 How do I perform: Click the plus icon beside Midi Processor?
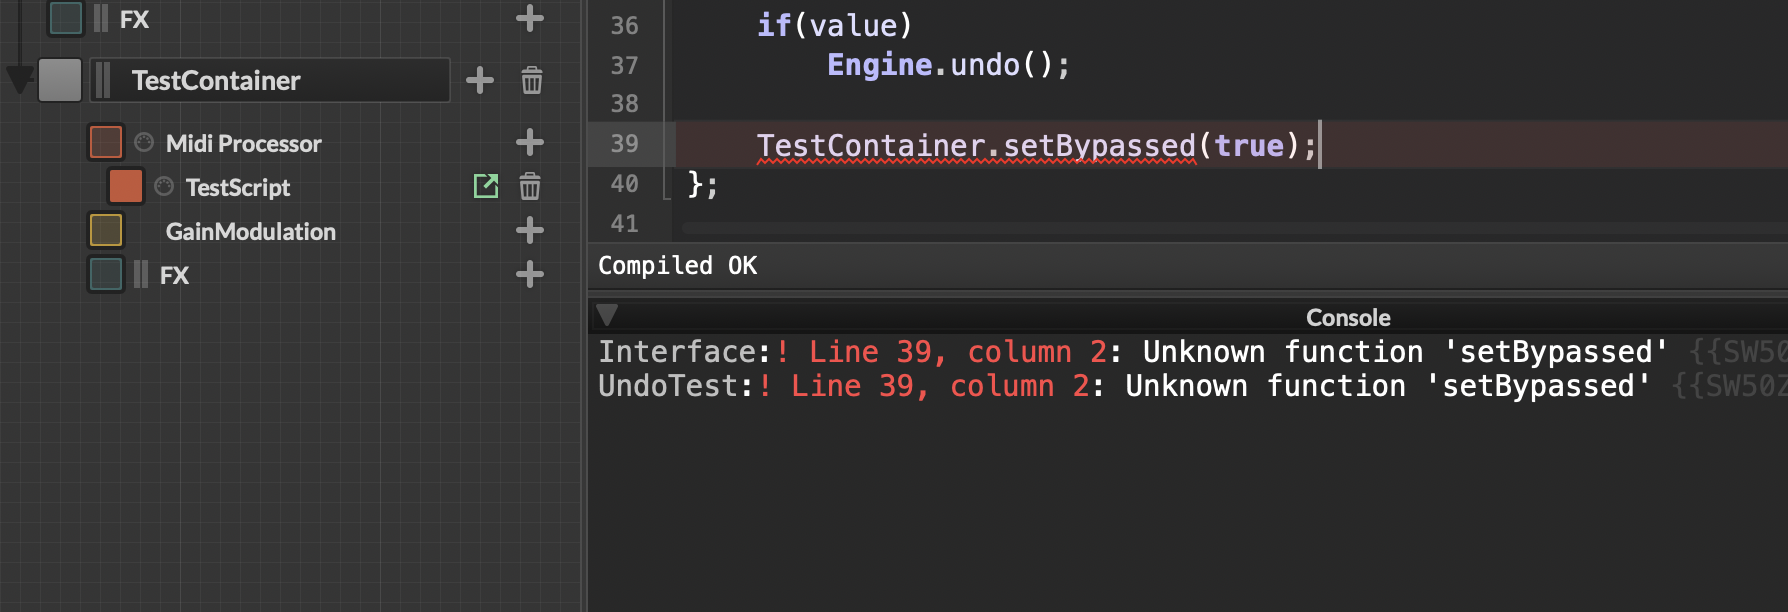(530, 143)
